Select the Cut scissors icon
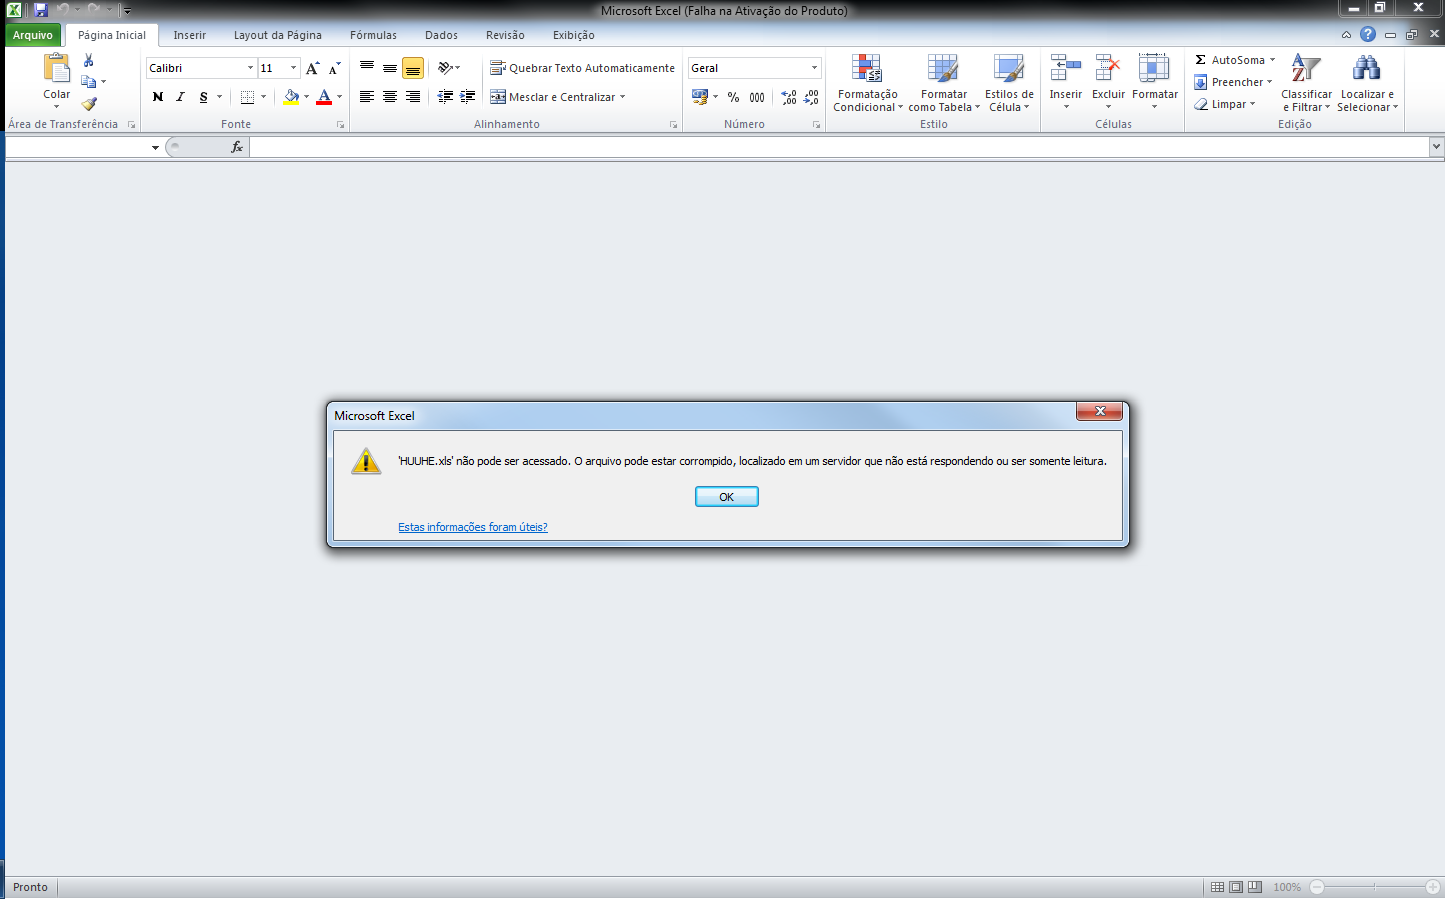Viewport: 1445px width, 899px height. coord(88,60)
